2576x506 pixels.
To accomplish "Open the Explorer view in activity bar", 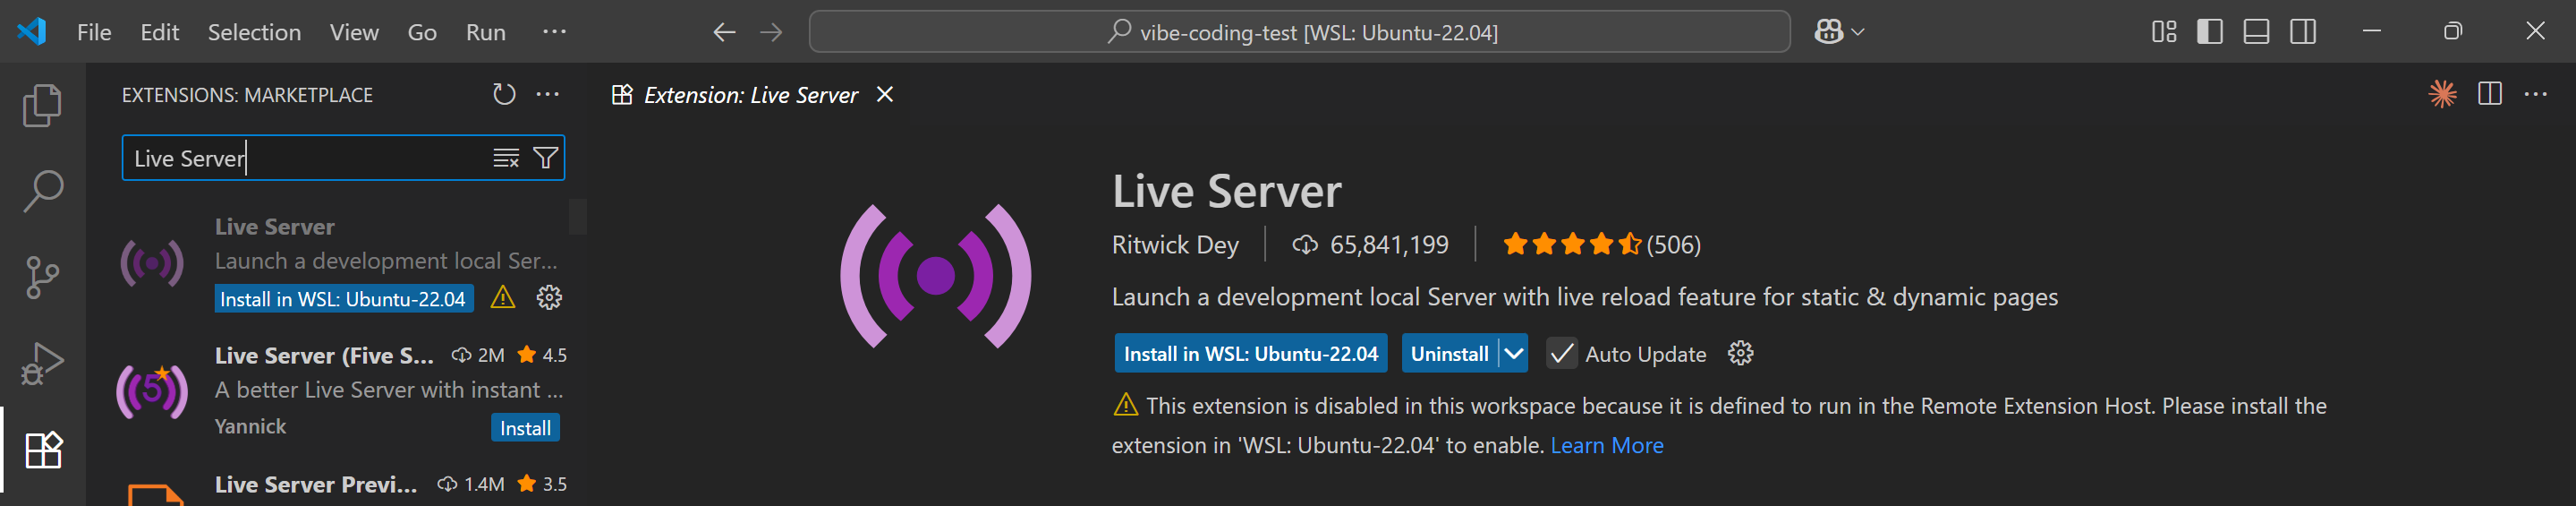I will pos(42,105).
